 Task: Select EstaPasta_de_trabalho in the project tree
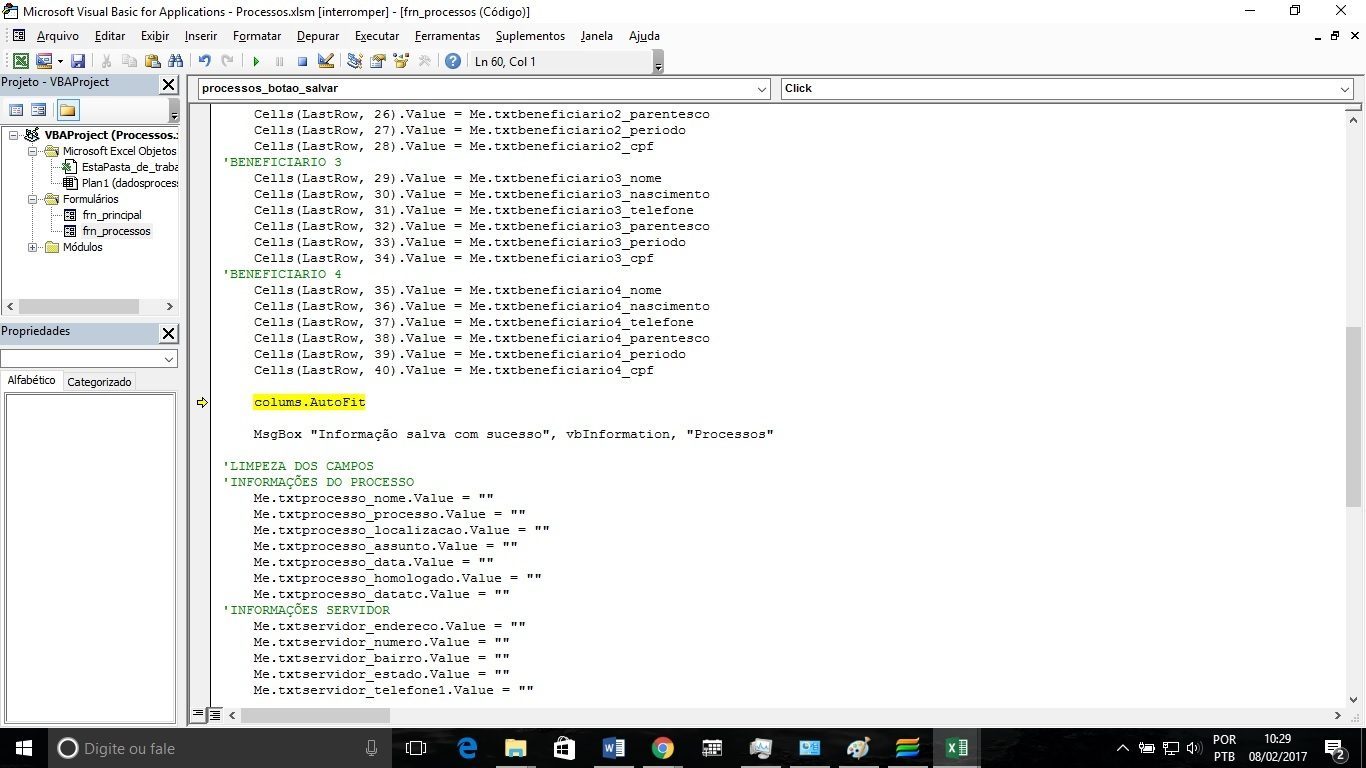(x=130, y=167)
